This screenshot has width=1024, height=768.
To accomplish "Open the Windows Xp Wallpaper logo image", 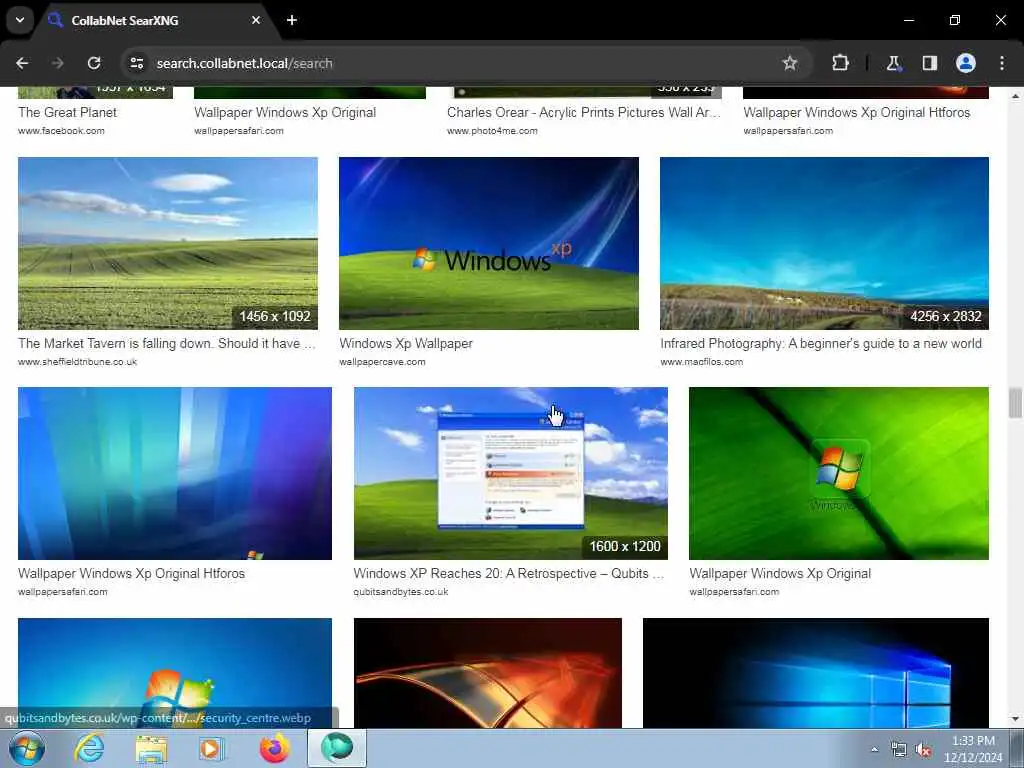I will (488, 243).
